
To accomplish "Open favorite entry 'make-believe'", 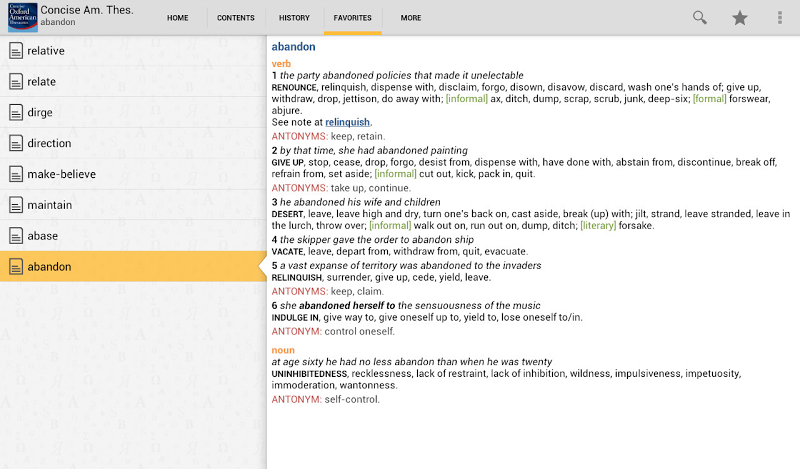I will (133, 174).
